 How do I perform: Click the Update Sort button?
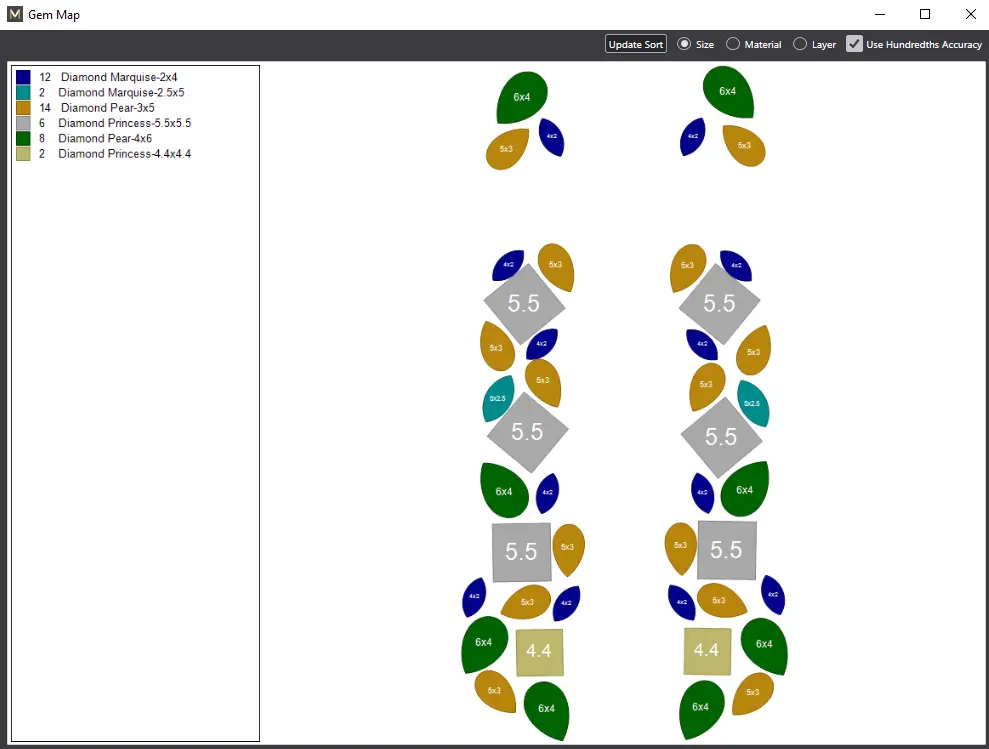[635, 44]
